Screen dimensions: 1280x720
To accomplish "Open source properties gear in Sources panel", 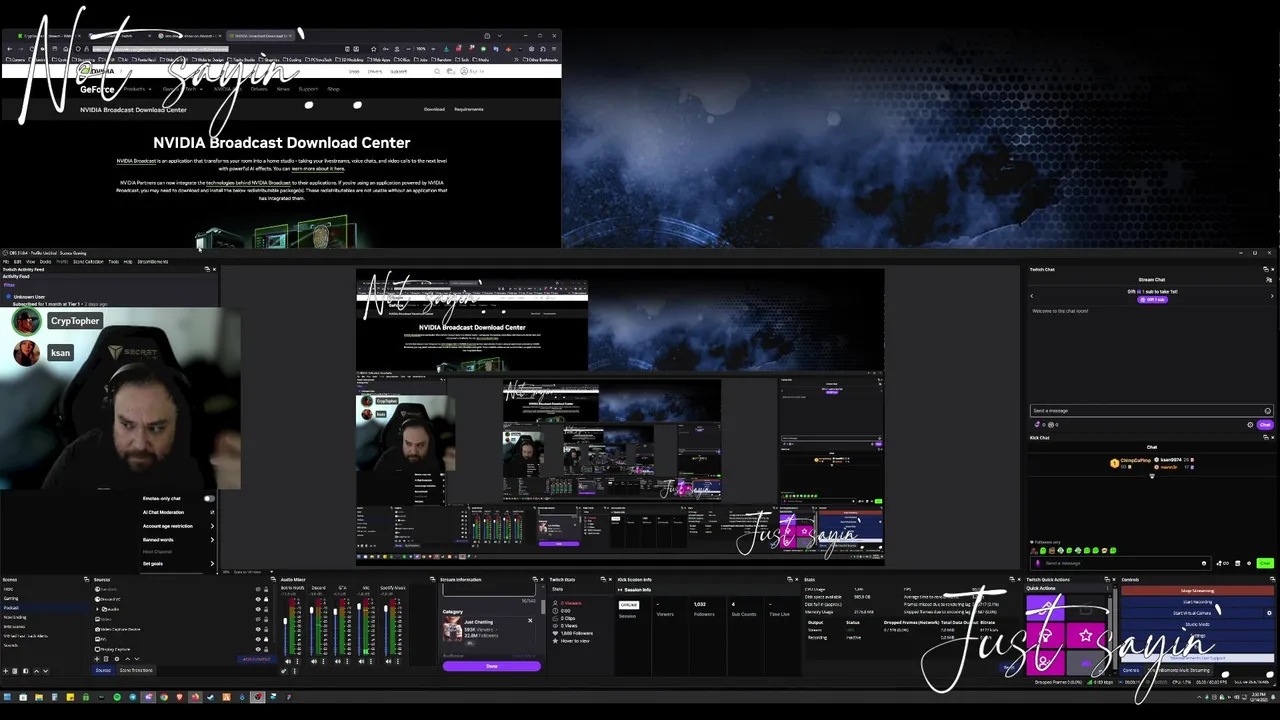I will [x=117, y=659].
